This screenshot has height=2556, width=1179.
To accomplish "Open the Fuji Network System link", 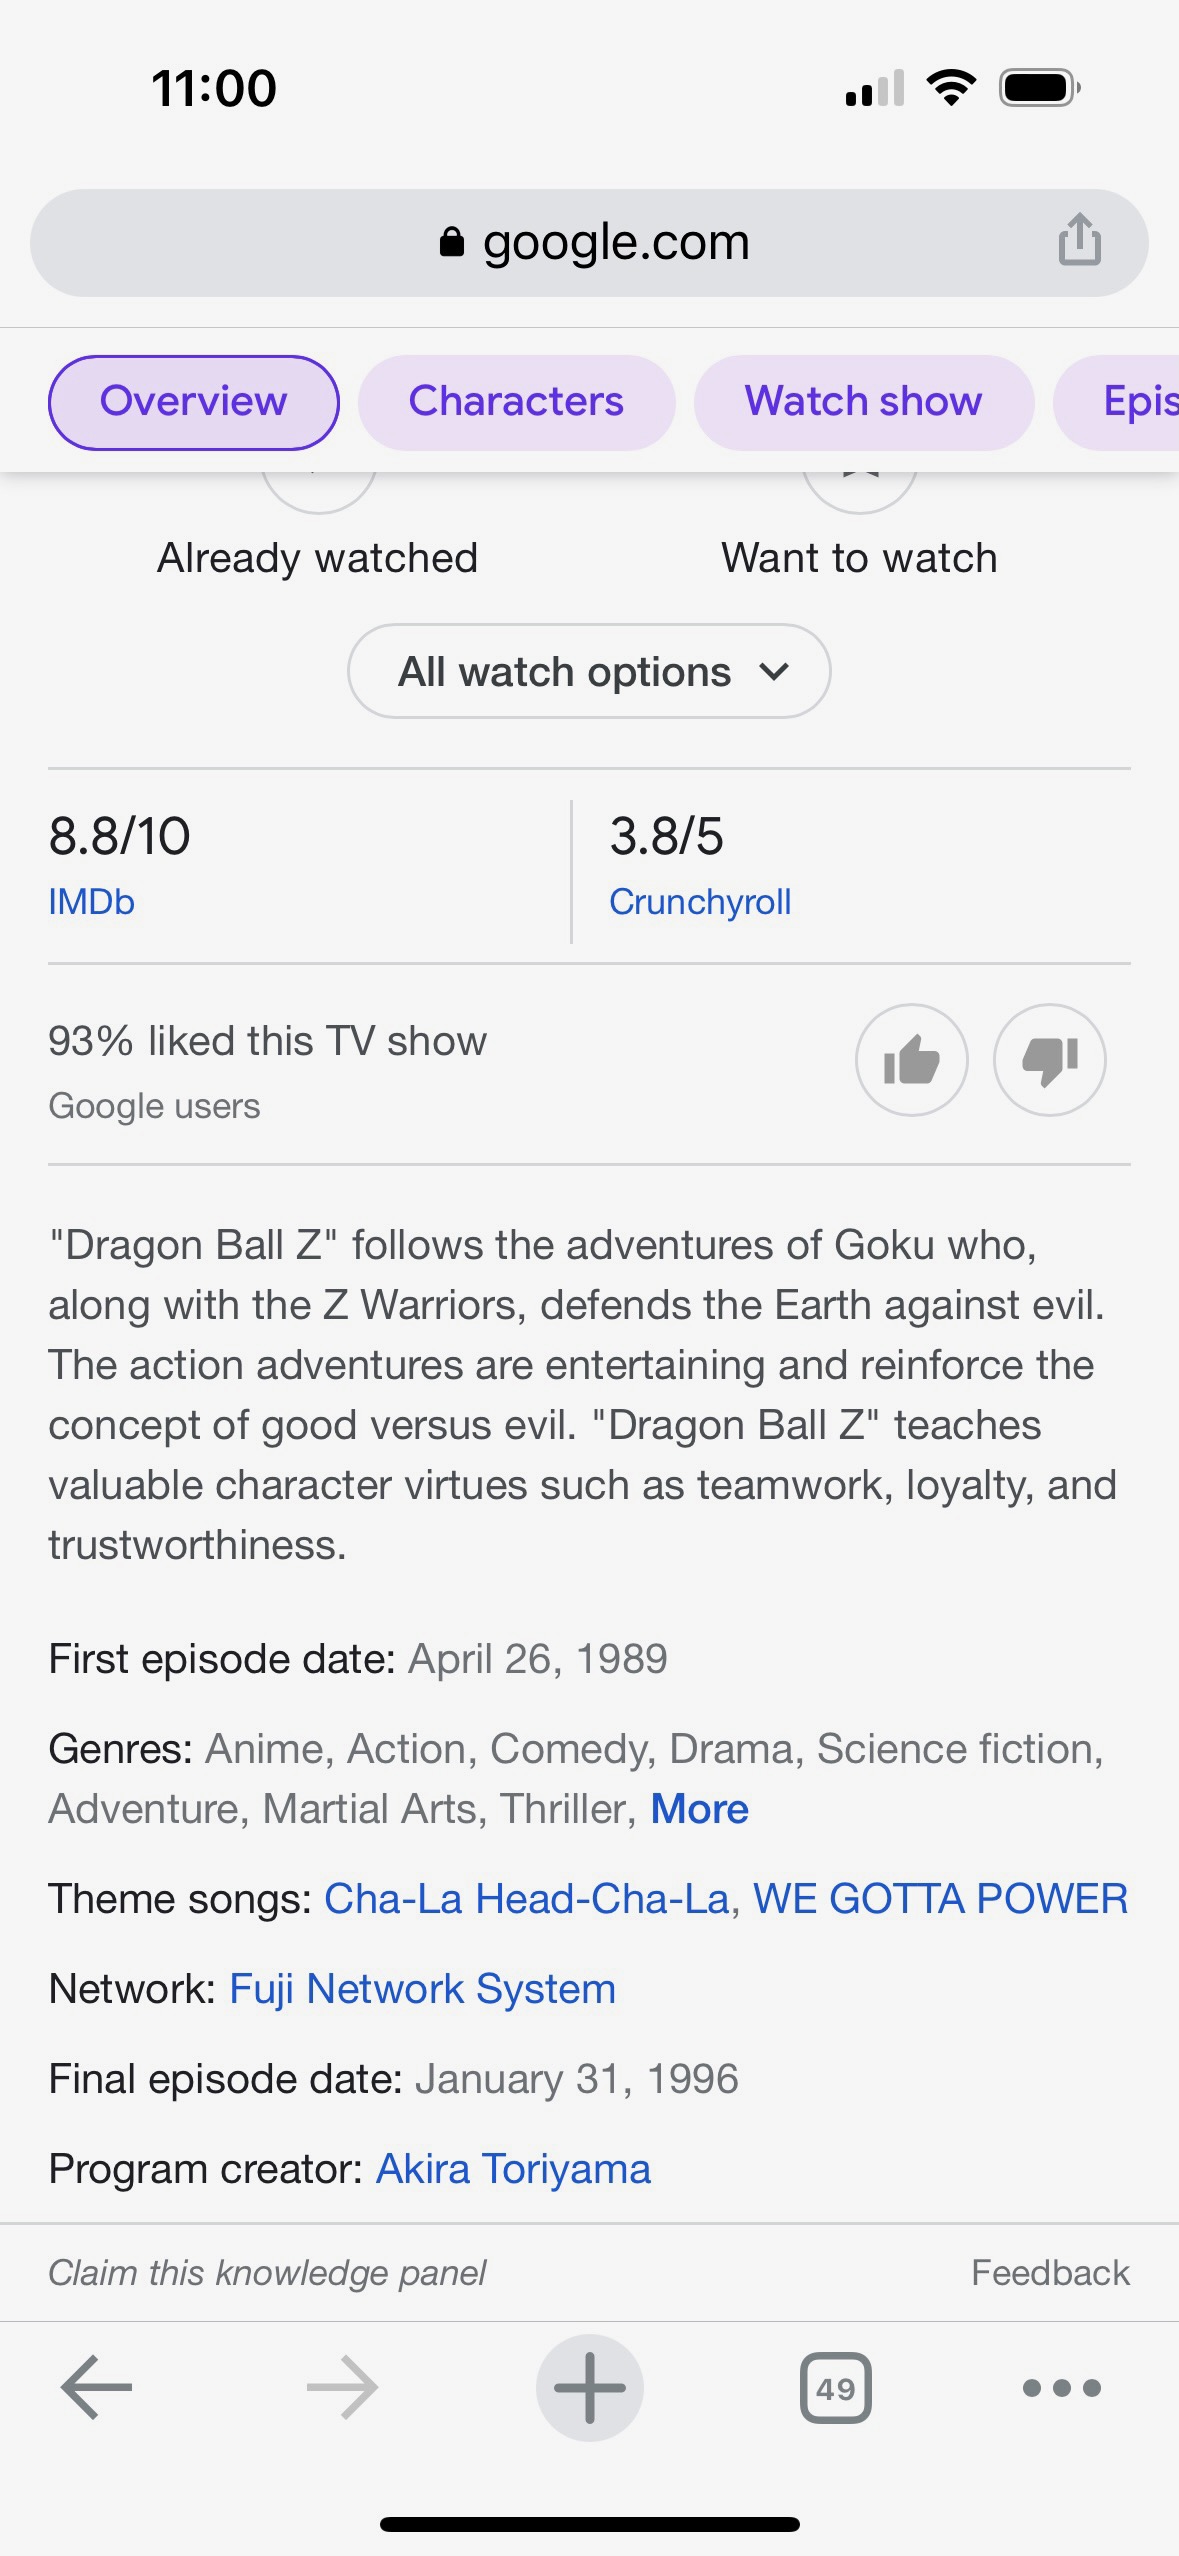I will coord(422,1989).
